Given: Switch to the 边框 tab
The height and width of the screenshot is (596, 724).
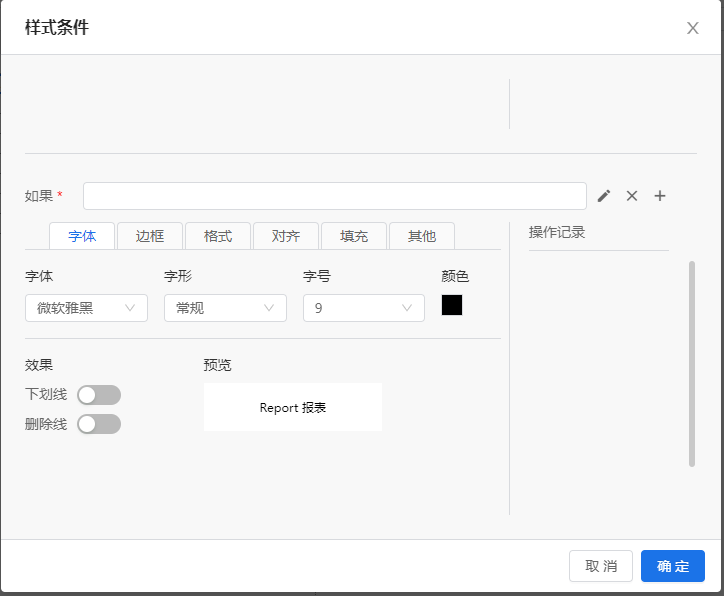Looking at the screenshot, I should click(x=150, y=236).
